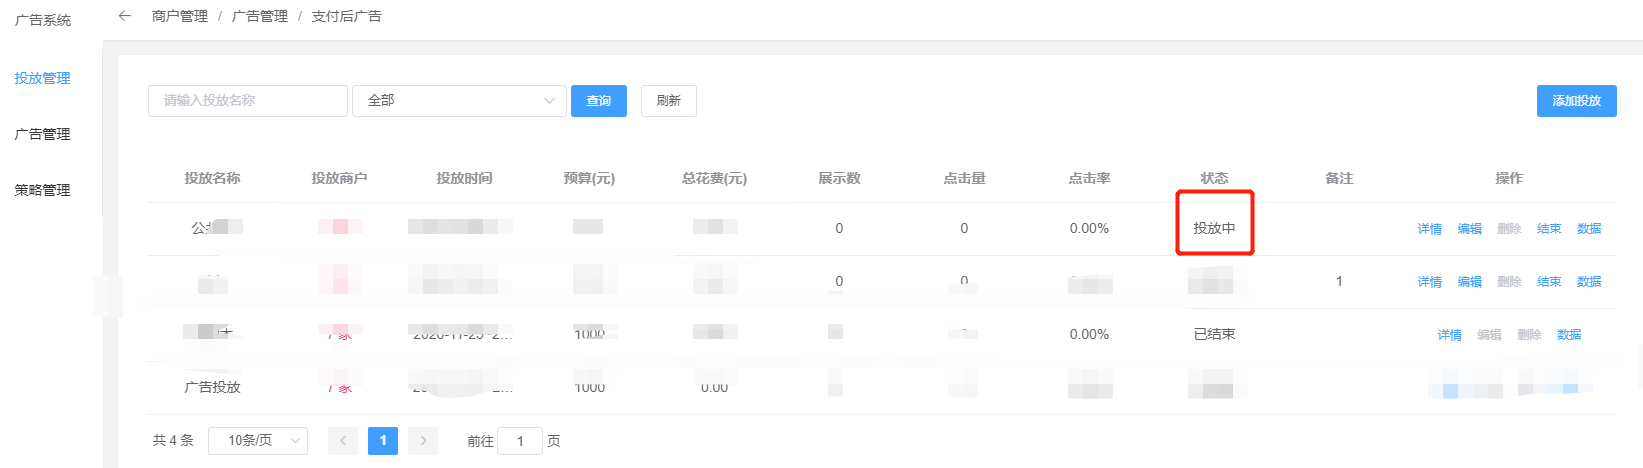Image resolution: width=1643 pixels, height=468 pixels.
Task: Click the 添加投放 button
Action: (1576, 101)
